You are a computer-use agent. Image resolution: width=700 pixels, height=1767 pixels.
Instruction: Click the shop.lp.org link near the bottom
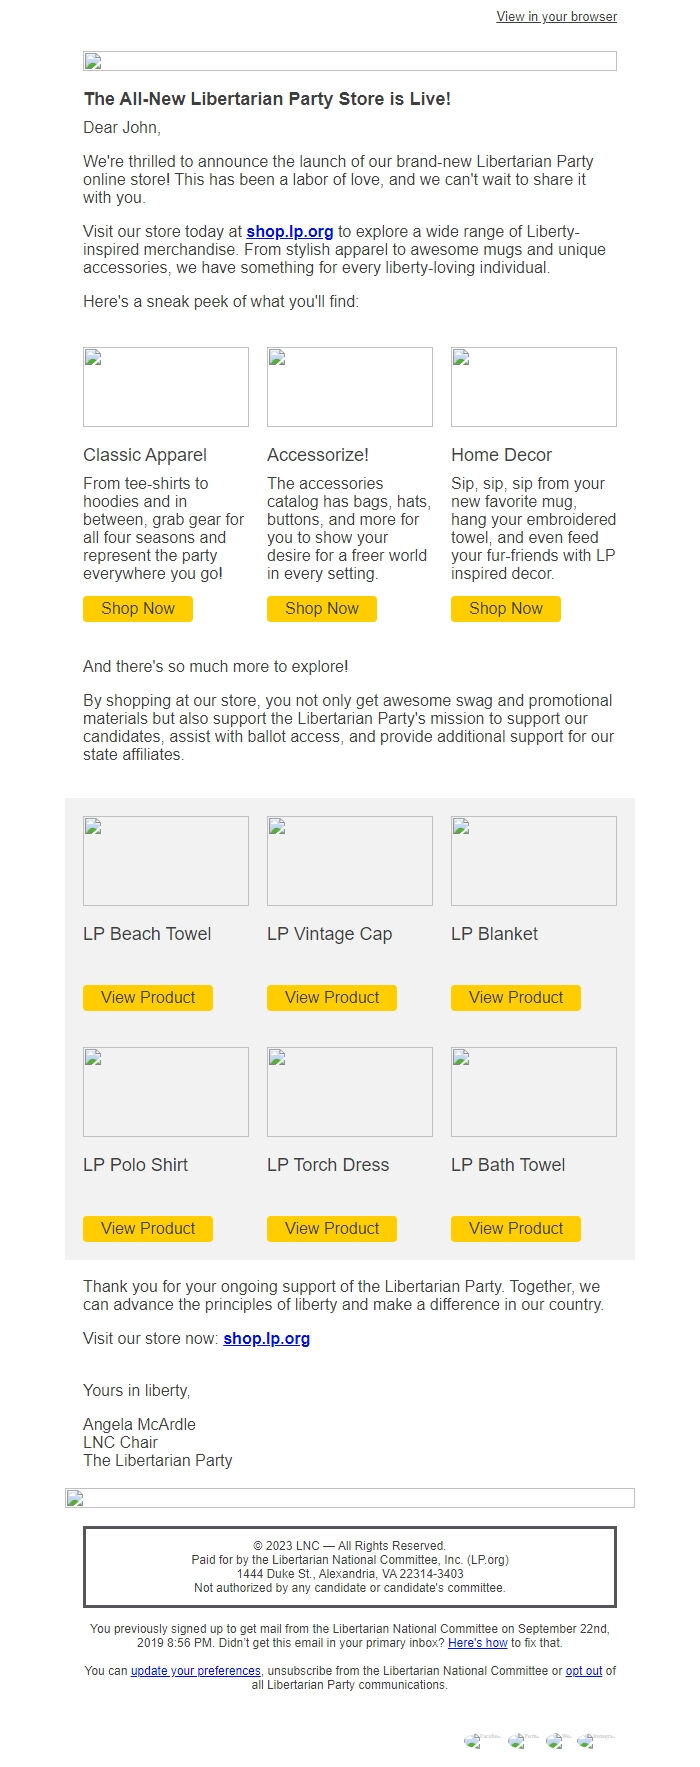click(x=266, y=1337)
